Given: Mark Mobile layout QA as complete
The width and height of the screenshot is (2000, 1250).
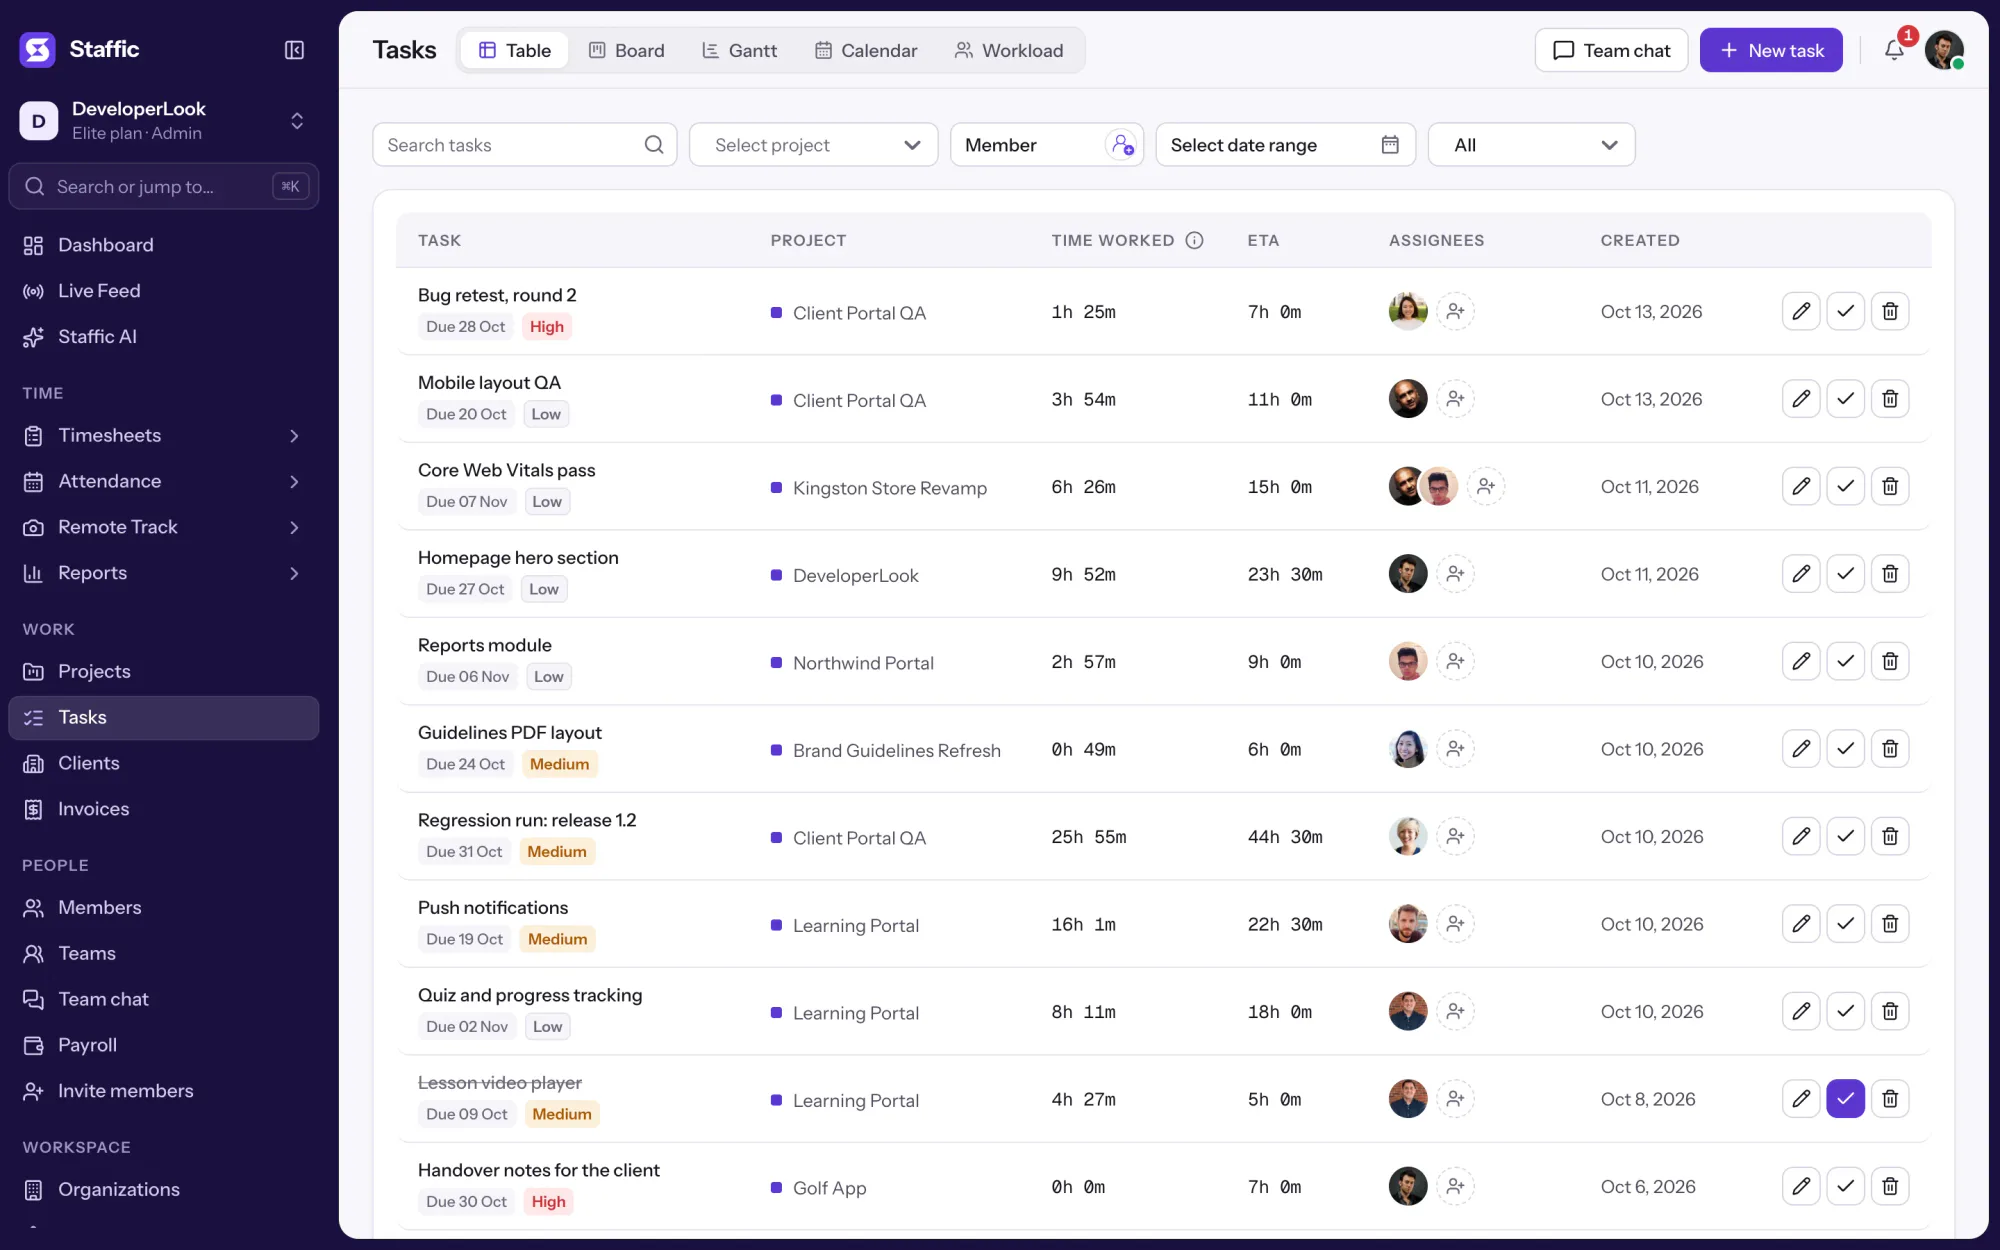Looking at the screenshot, I should tap(1846, 399).
